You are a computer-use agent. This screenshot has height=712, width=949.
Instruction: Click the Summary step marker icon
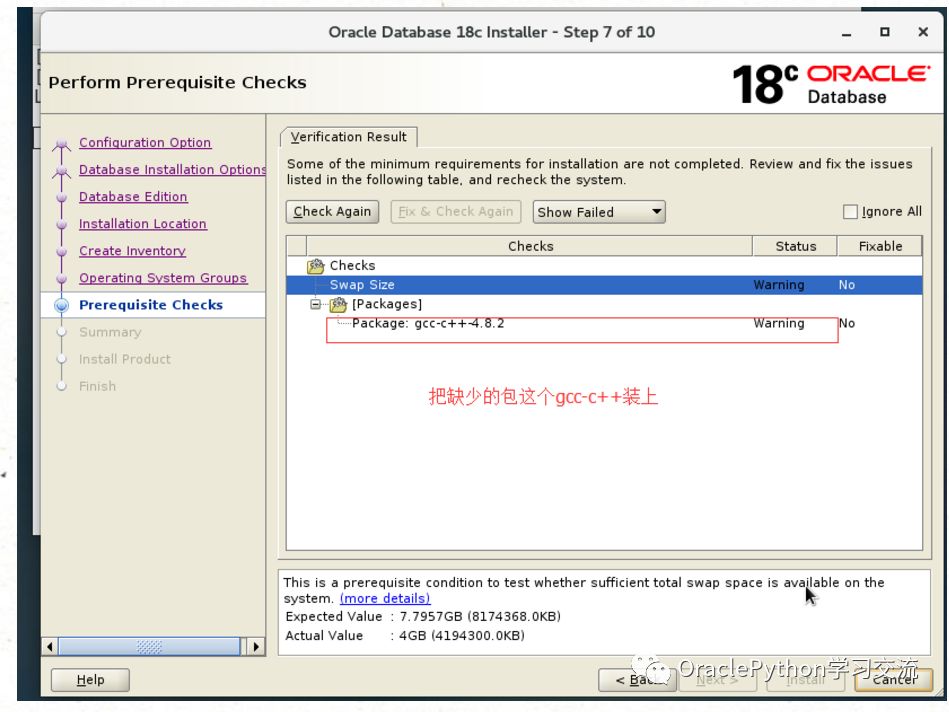point(61,332)
